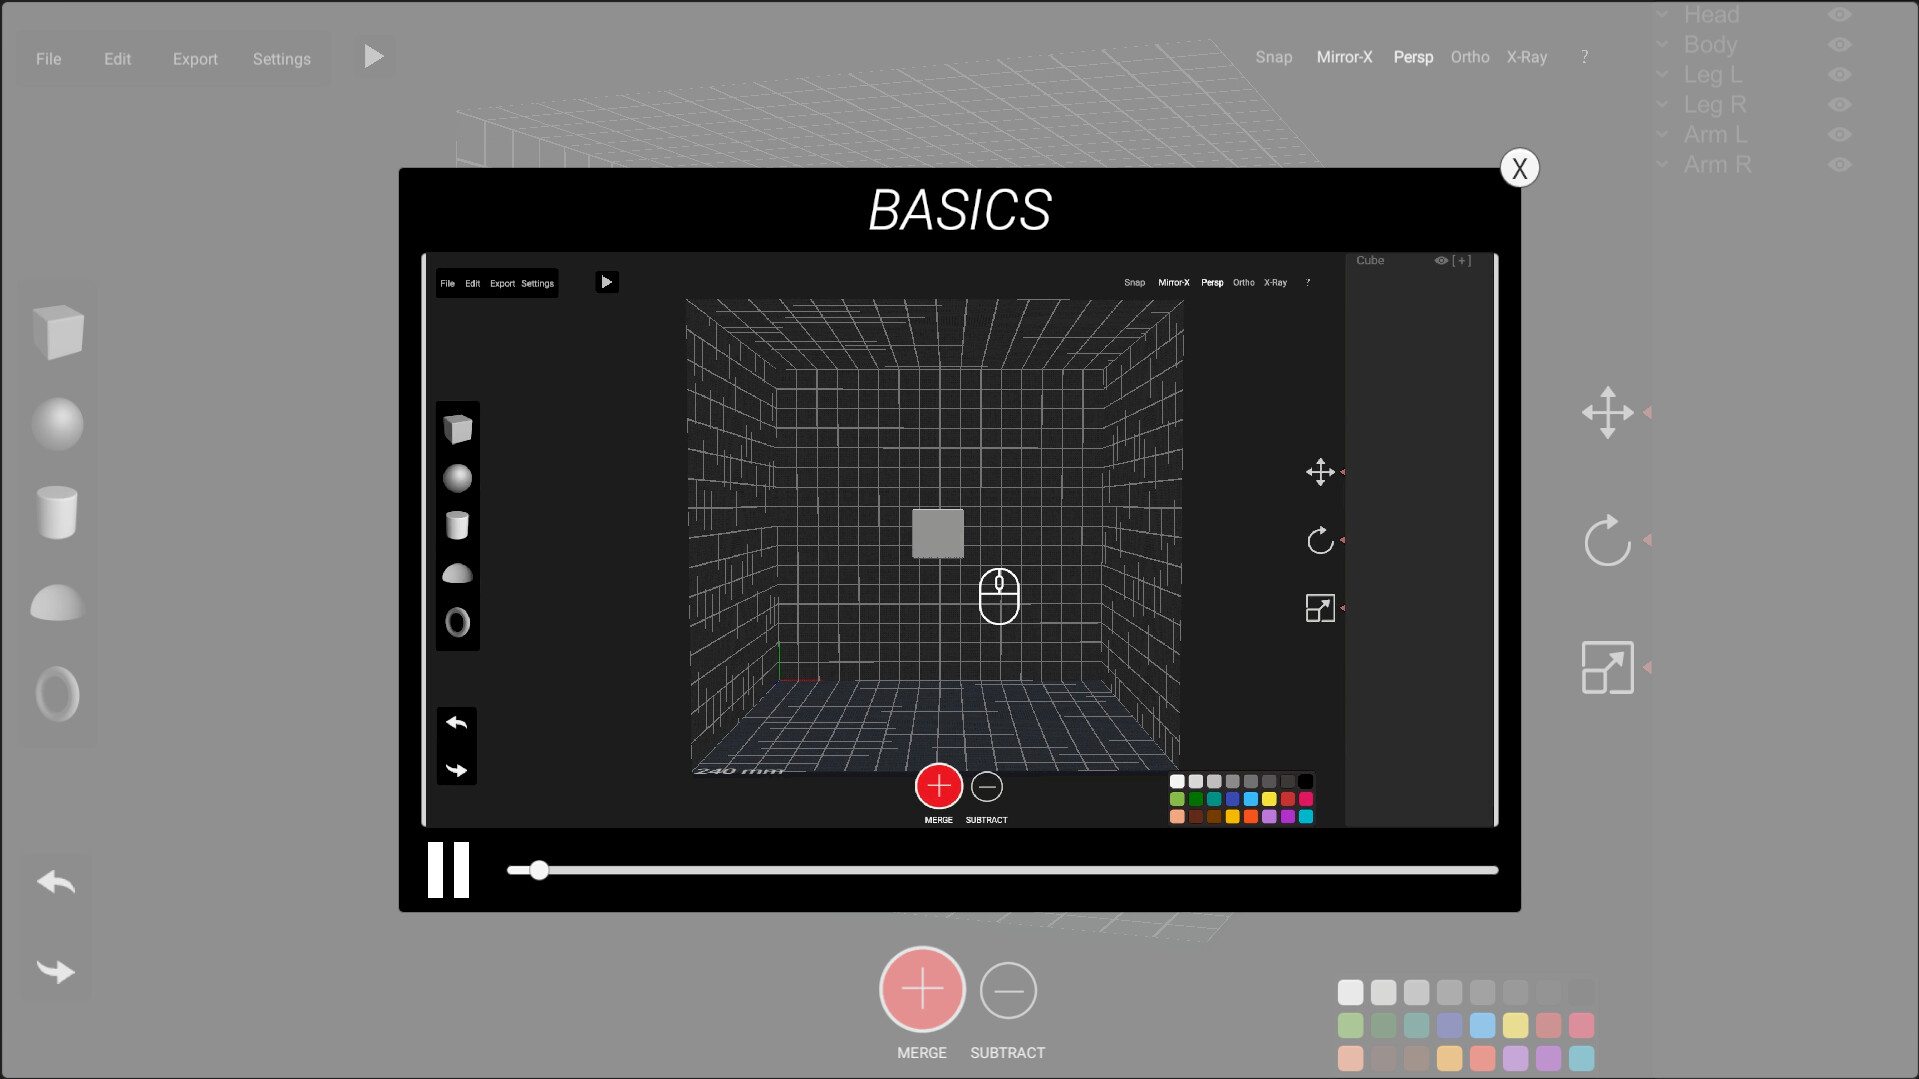Open the File menu

pos(47,58)
